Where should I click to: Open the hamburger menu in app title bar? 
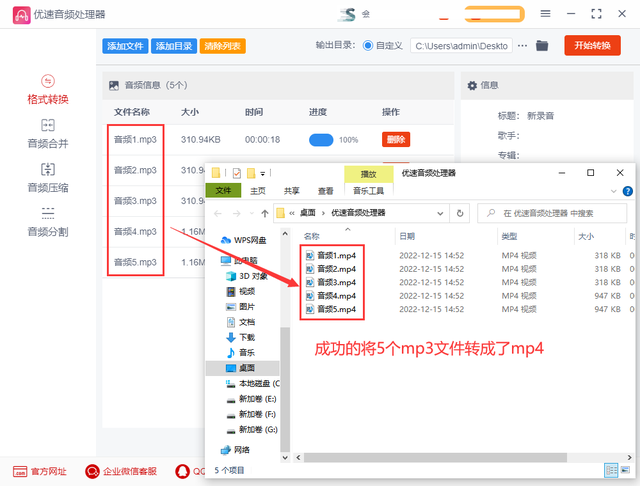tap(545, 14)
